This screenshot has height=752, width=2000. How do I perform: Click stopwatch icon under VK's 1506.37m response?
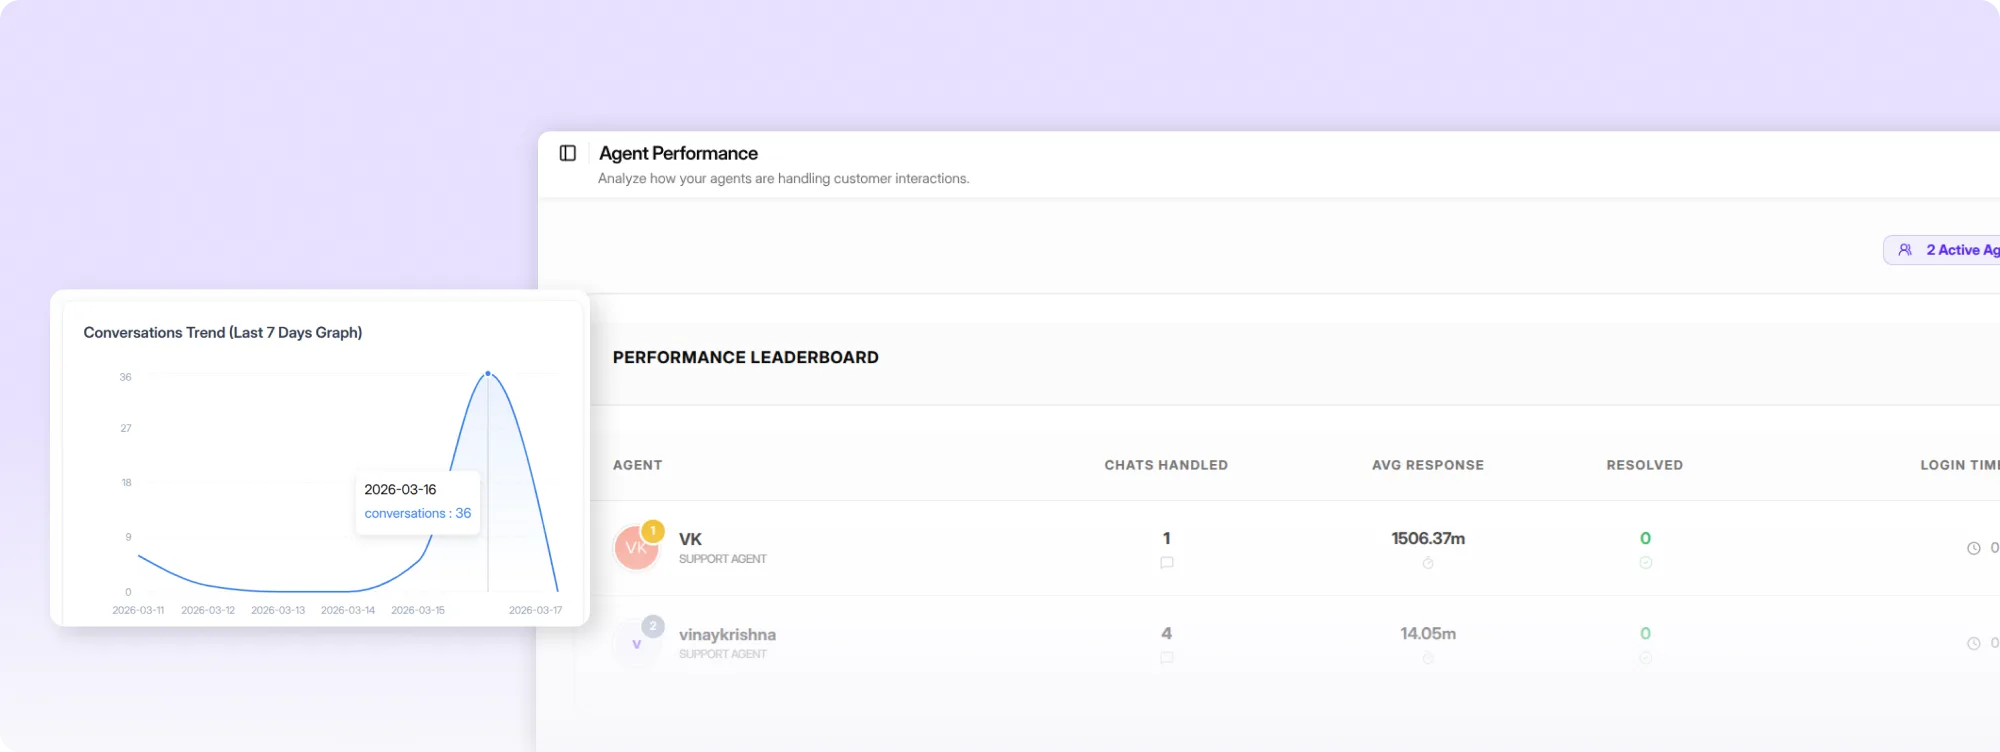pyautogui.click(x=1428, y=563)
